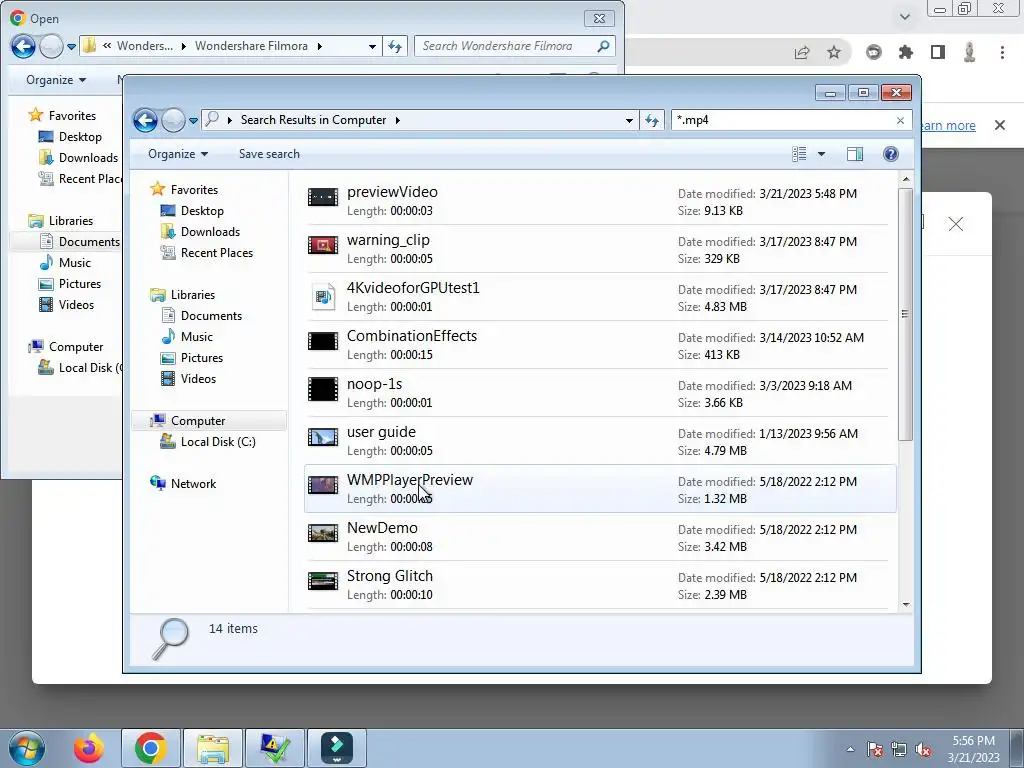This screenshot has height=768, width=1024.
Task: Select Recent Places in Search Results navigation pane
Action: click(216, 253)
